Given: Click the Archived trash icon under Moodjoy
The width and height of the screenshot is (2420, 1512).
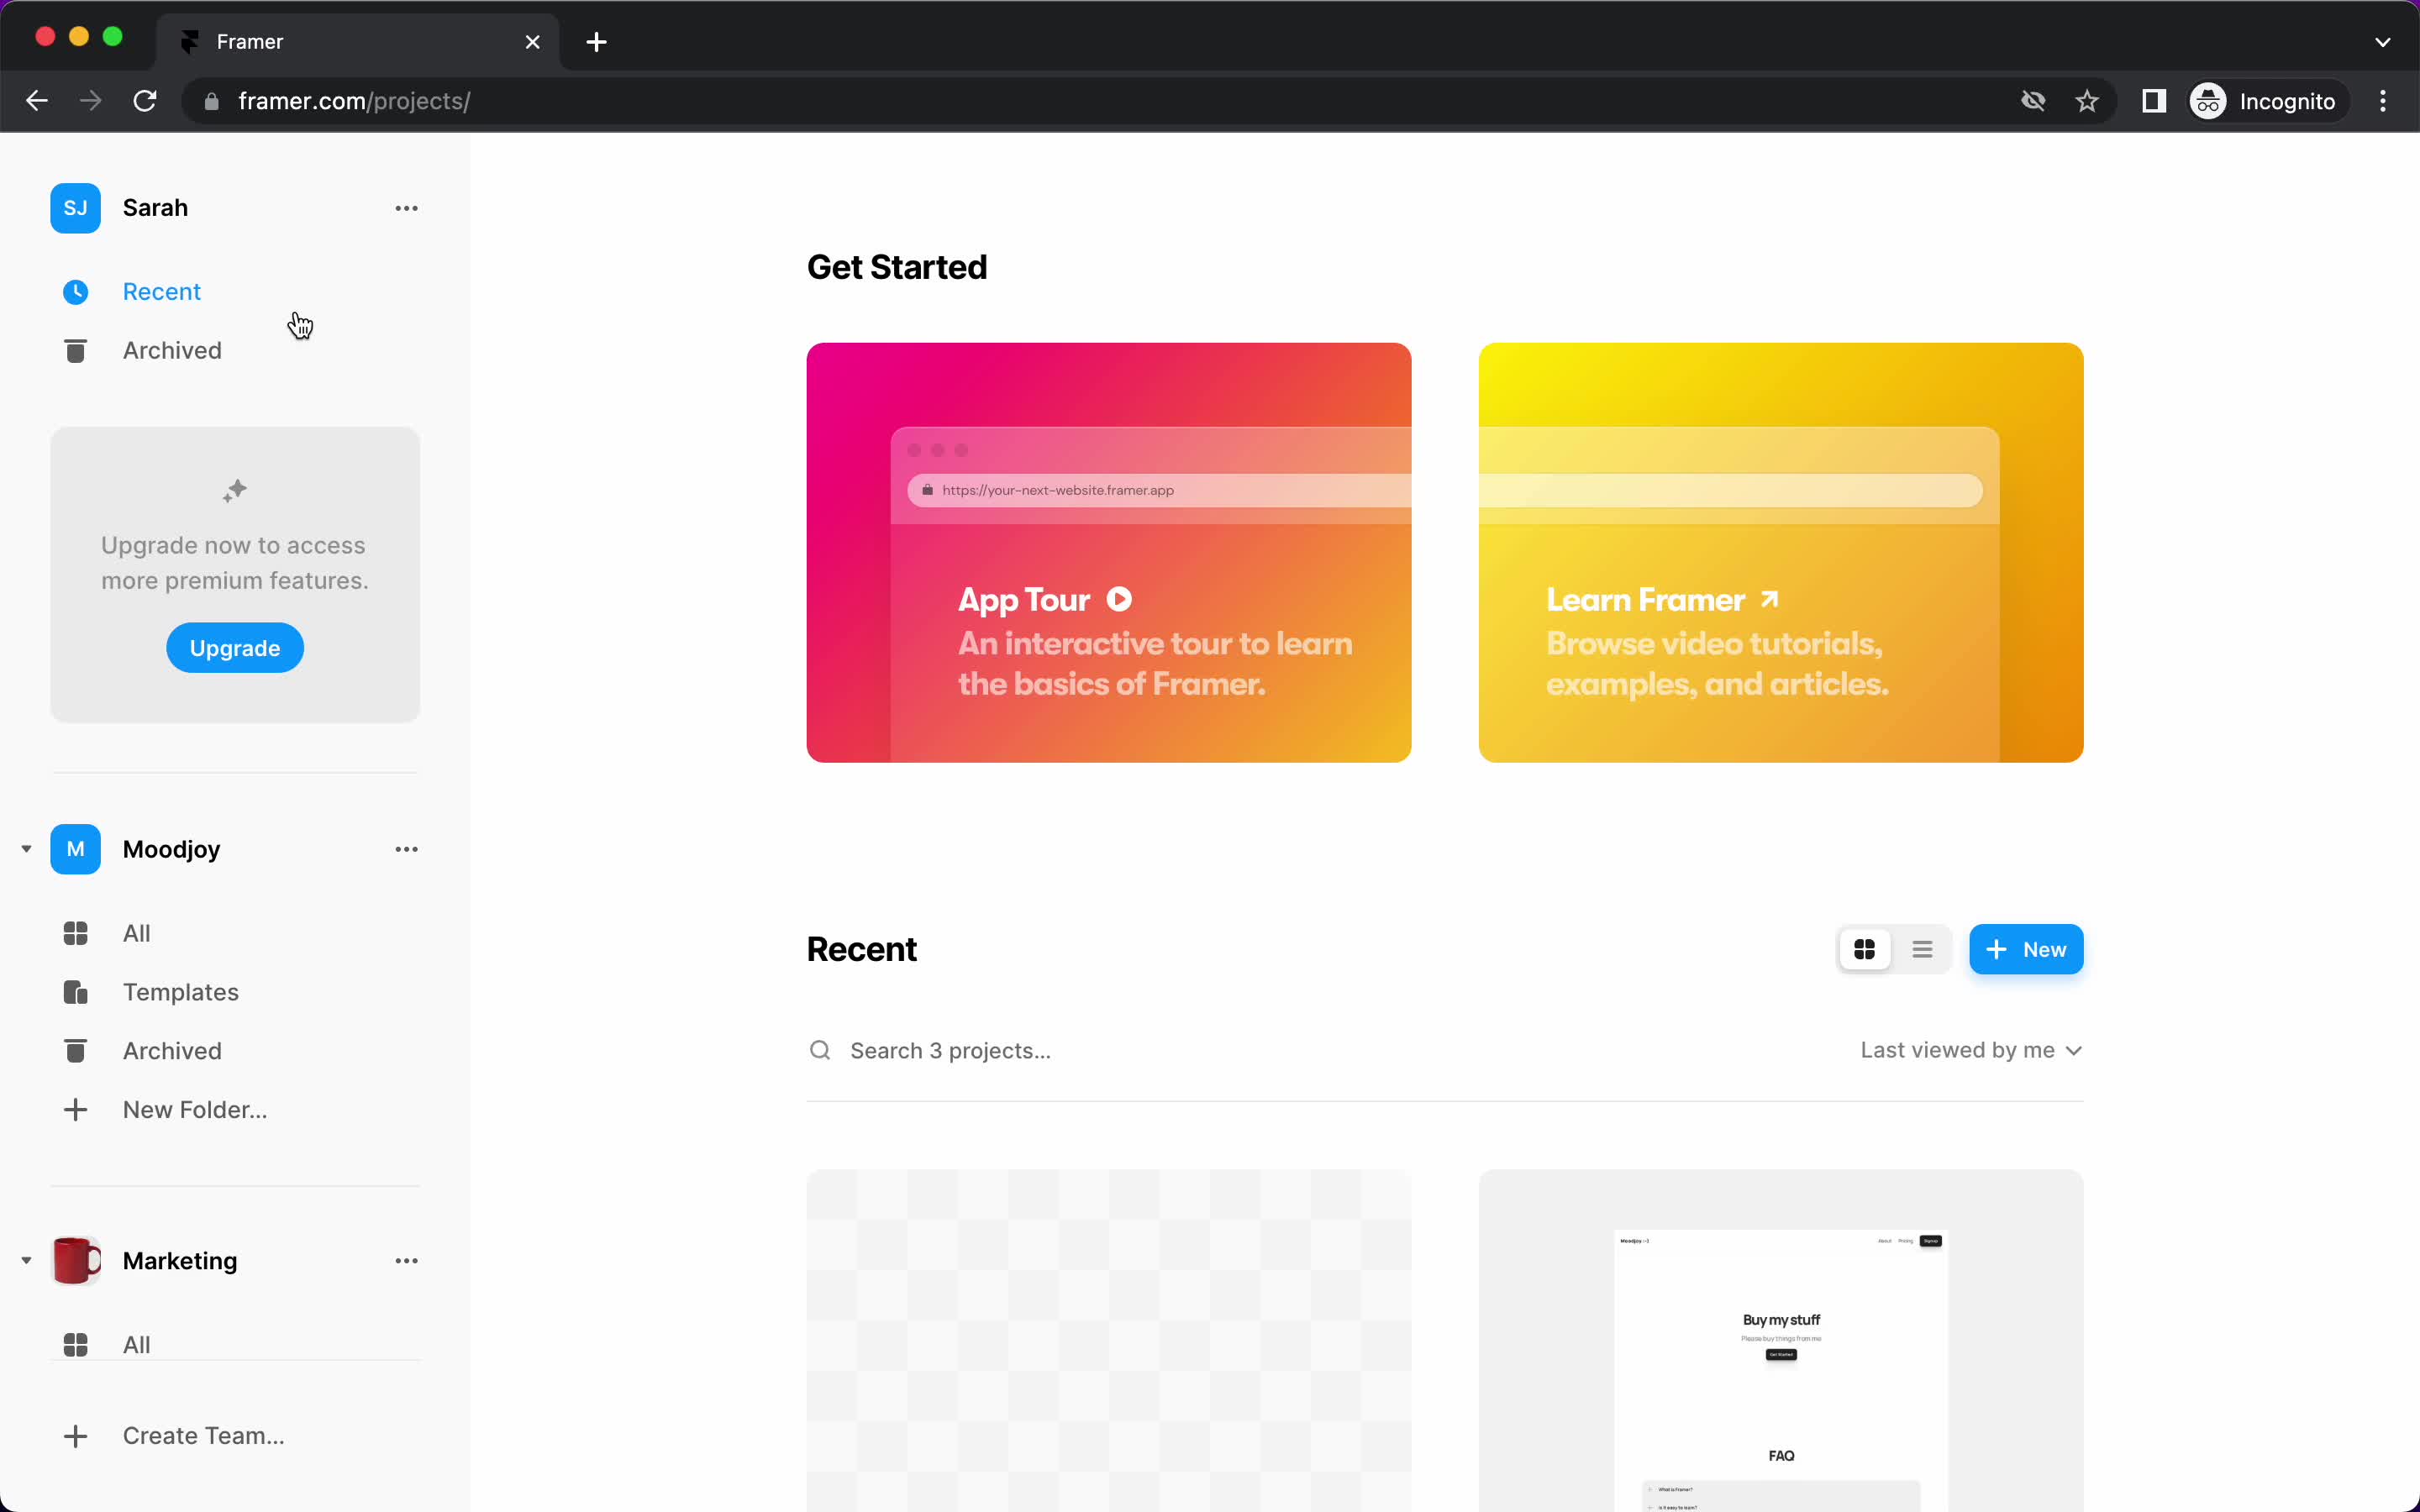Looking at the screenshot, I should pos(75,1050).
